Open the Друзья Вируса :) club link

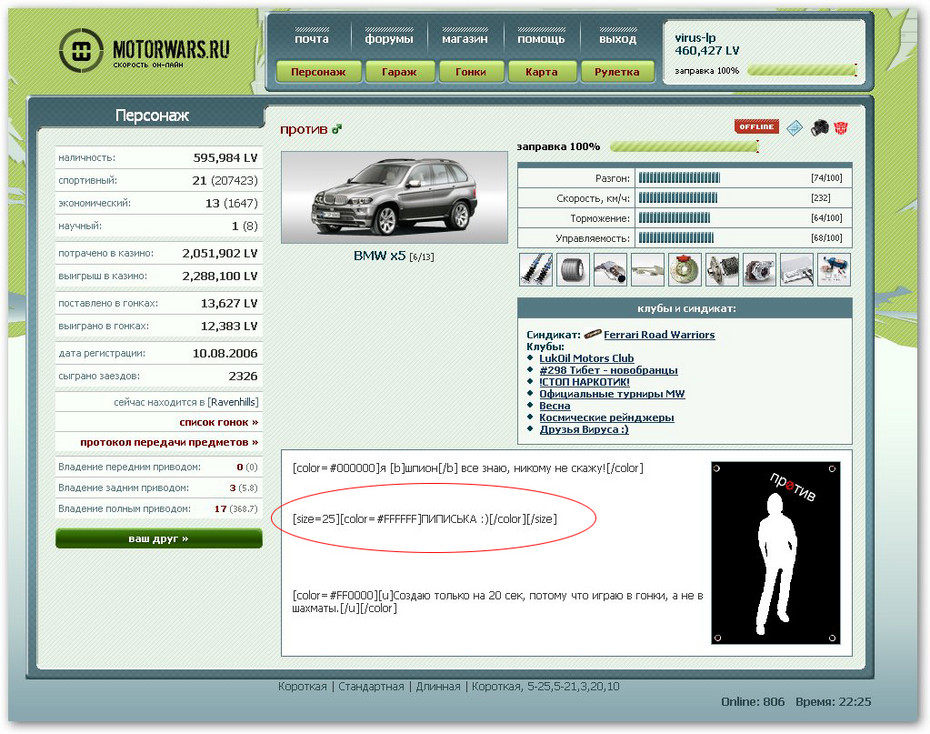[584, 429]
